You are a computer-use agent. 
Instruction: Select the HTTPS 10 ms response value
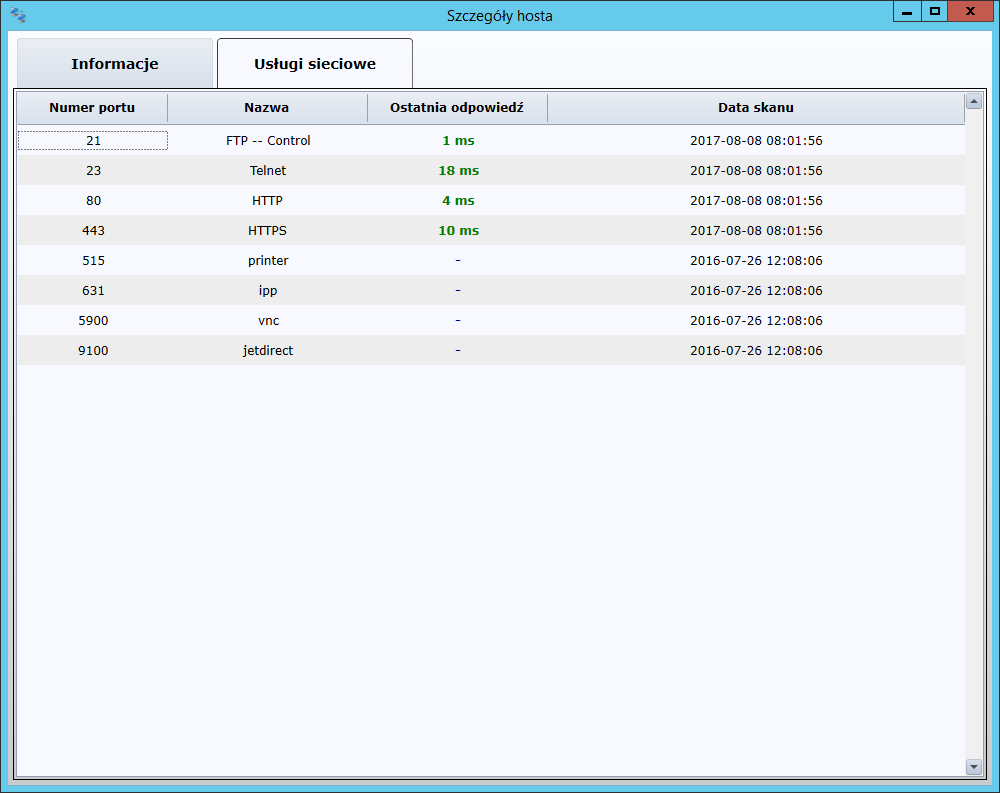pyautogui.click(x=458, y=231)
